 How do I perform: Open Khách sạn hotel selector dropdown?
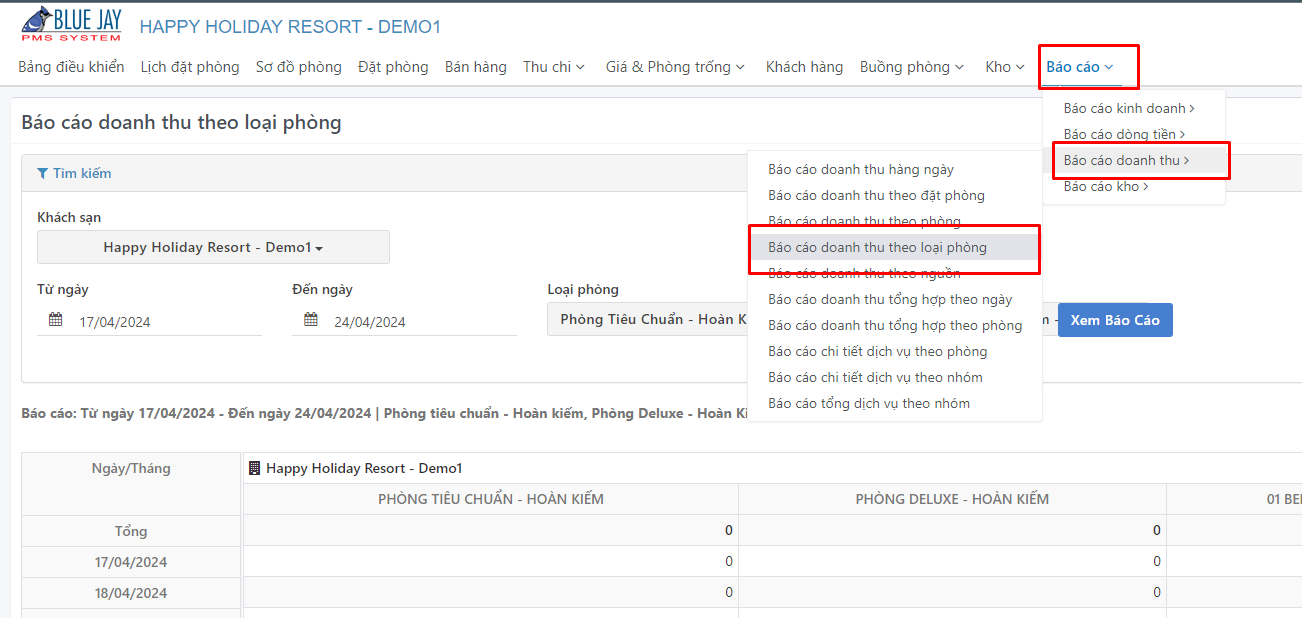(x=213, y=247)
